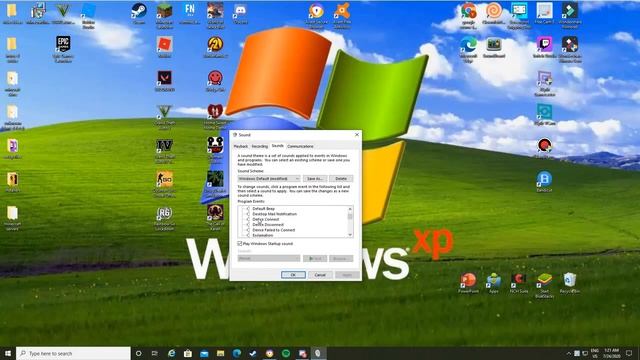This screenshot has height=360, width=640.
Task: Open Mail app from the taskbar
Action: tap(204, 353)
